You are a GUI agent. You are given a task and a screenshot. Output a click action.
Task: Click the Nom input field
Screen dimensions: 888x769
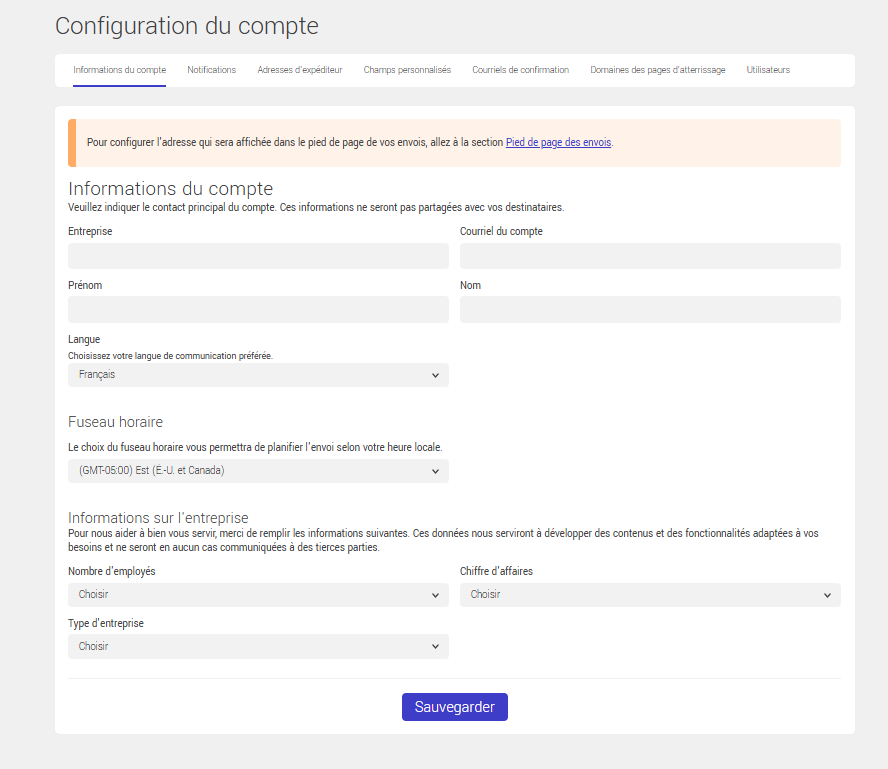click(650, 309)
